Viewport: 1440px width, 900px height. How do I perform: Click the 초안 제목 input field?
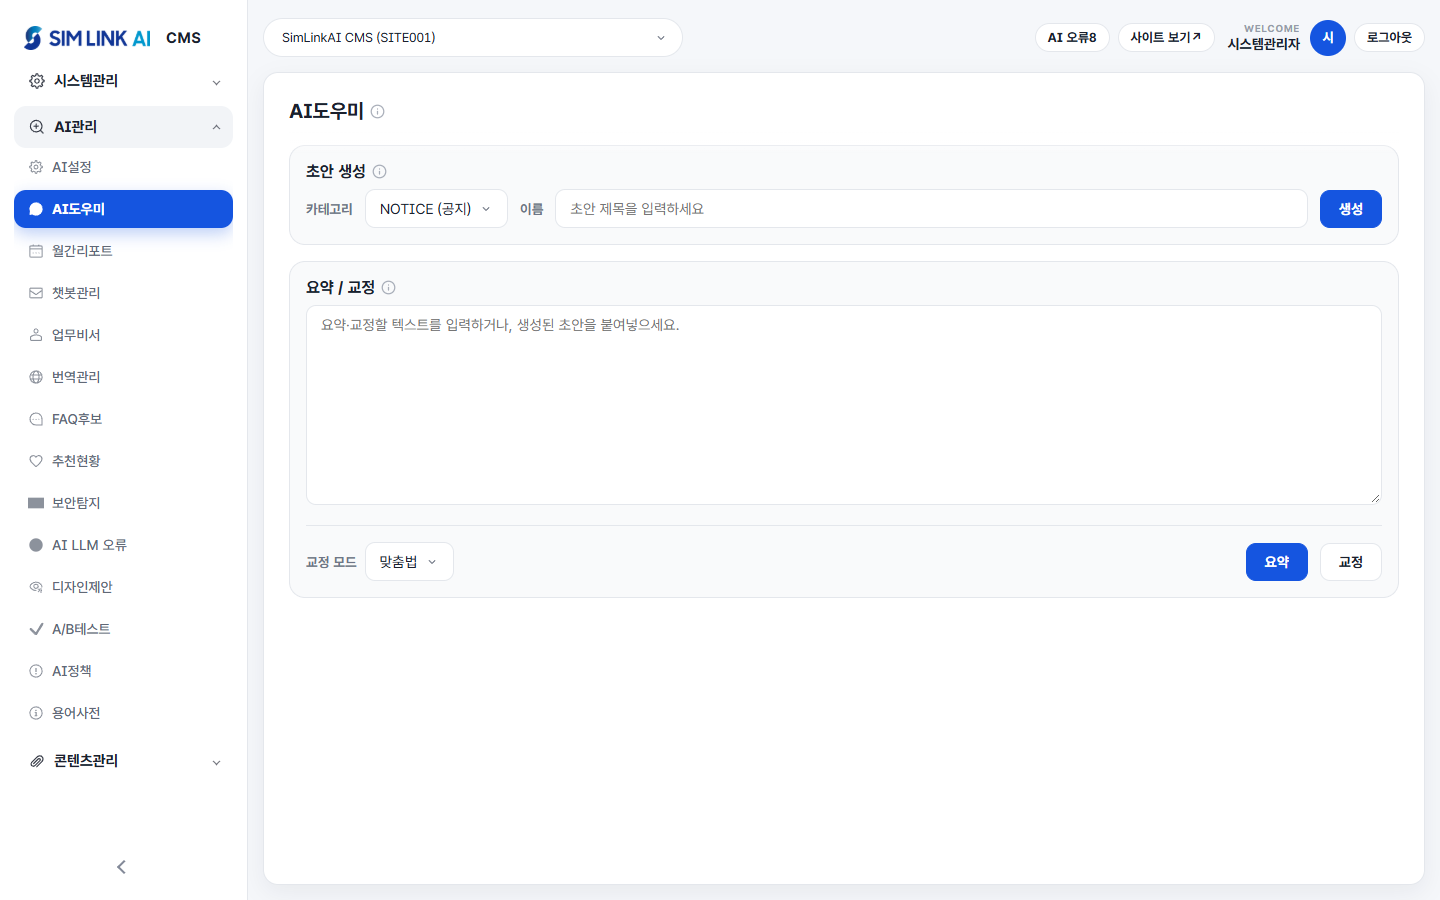(x=931, y=209)
